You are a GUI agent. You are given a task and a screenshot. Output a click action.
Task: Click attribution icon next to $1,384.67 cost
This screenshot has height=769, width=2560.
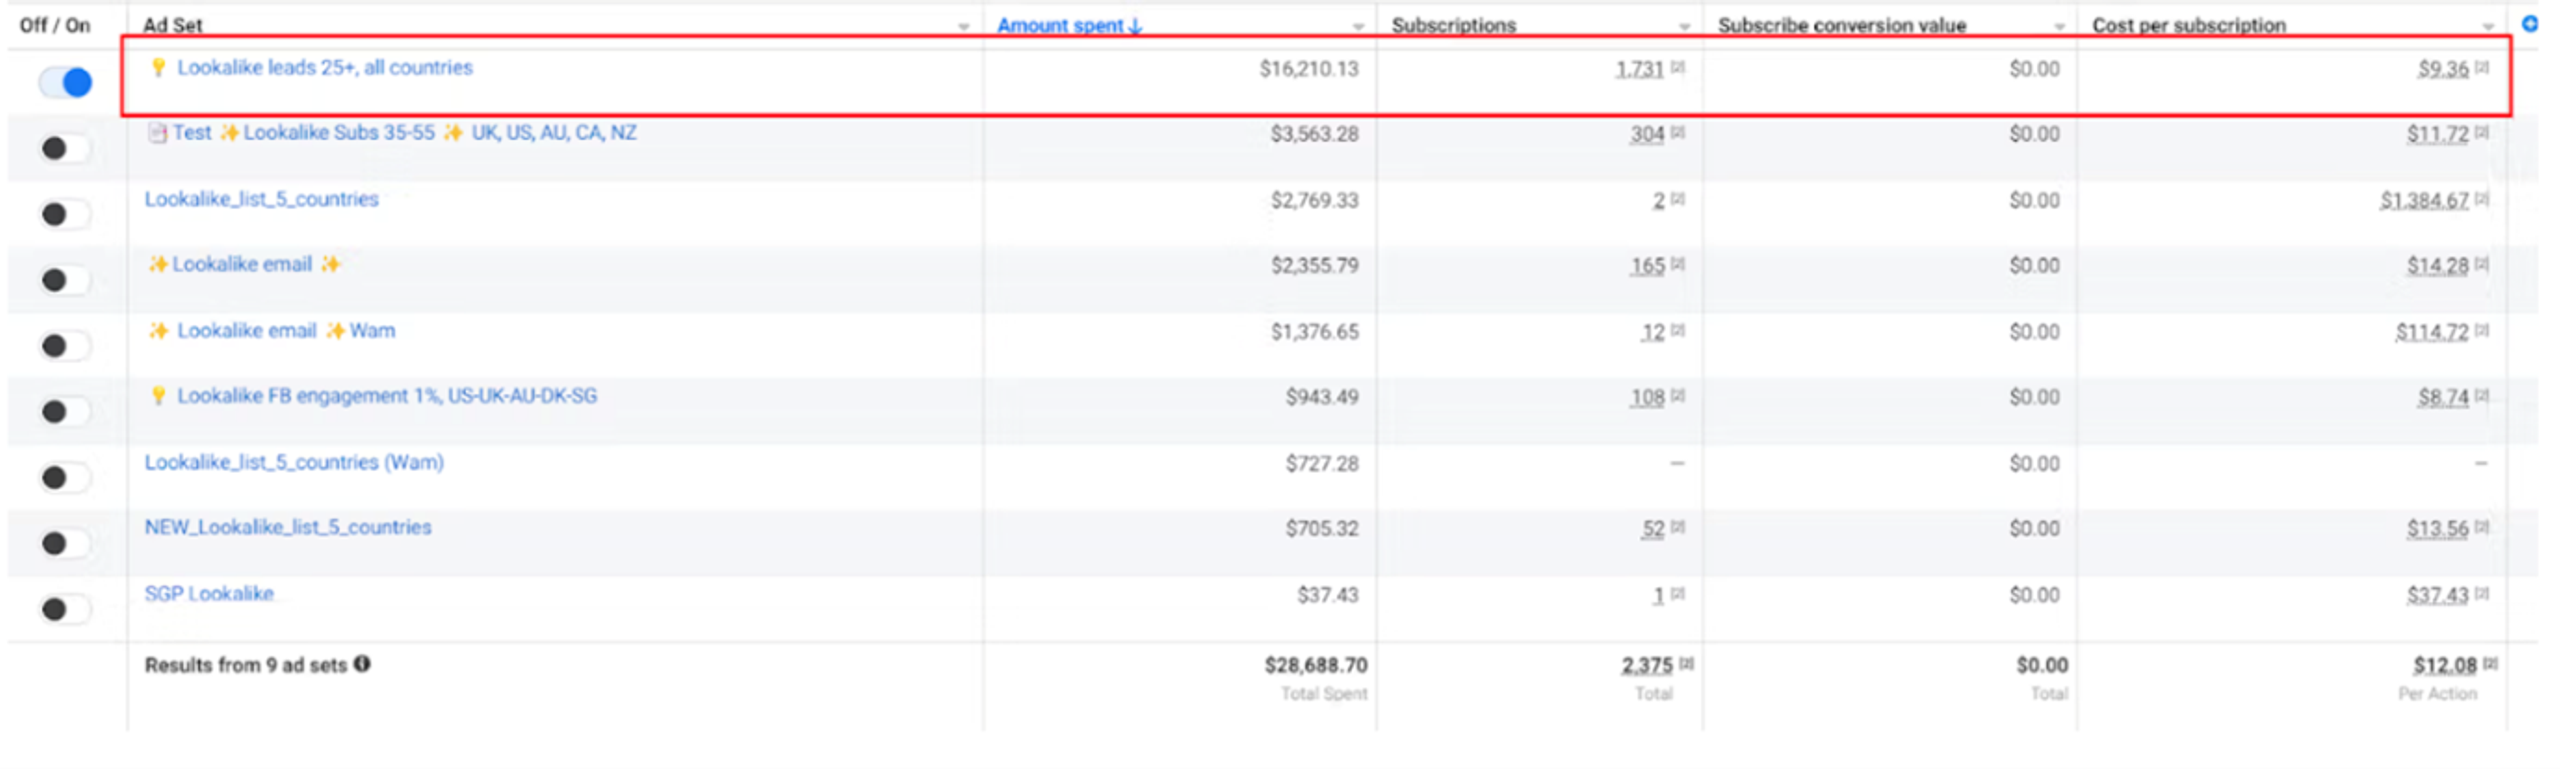pos(2482,199)
